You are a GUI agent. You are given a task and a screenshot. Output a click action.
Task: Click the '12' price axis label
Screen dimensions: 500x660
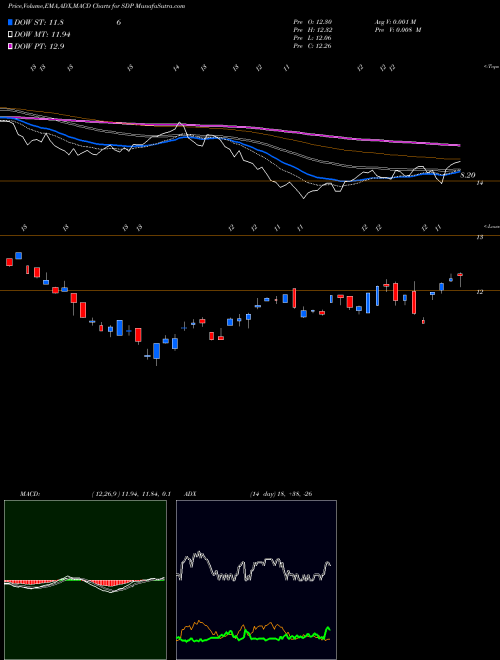pyautogui.click(x=479, y=292)
